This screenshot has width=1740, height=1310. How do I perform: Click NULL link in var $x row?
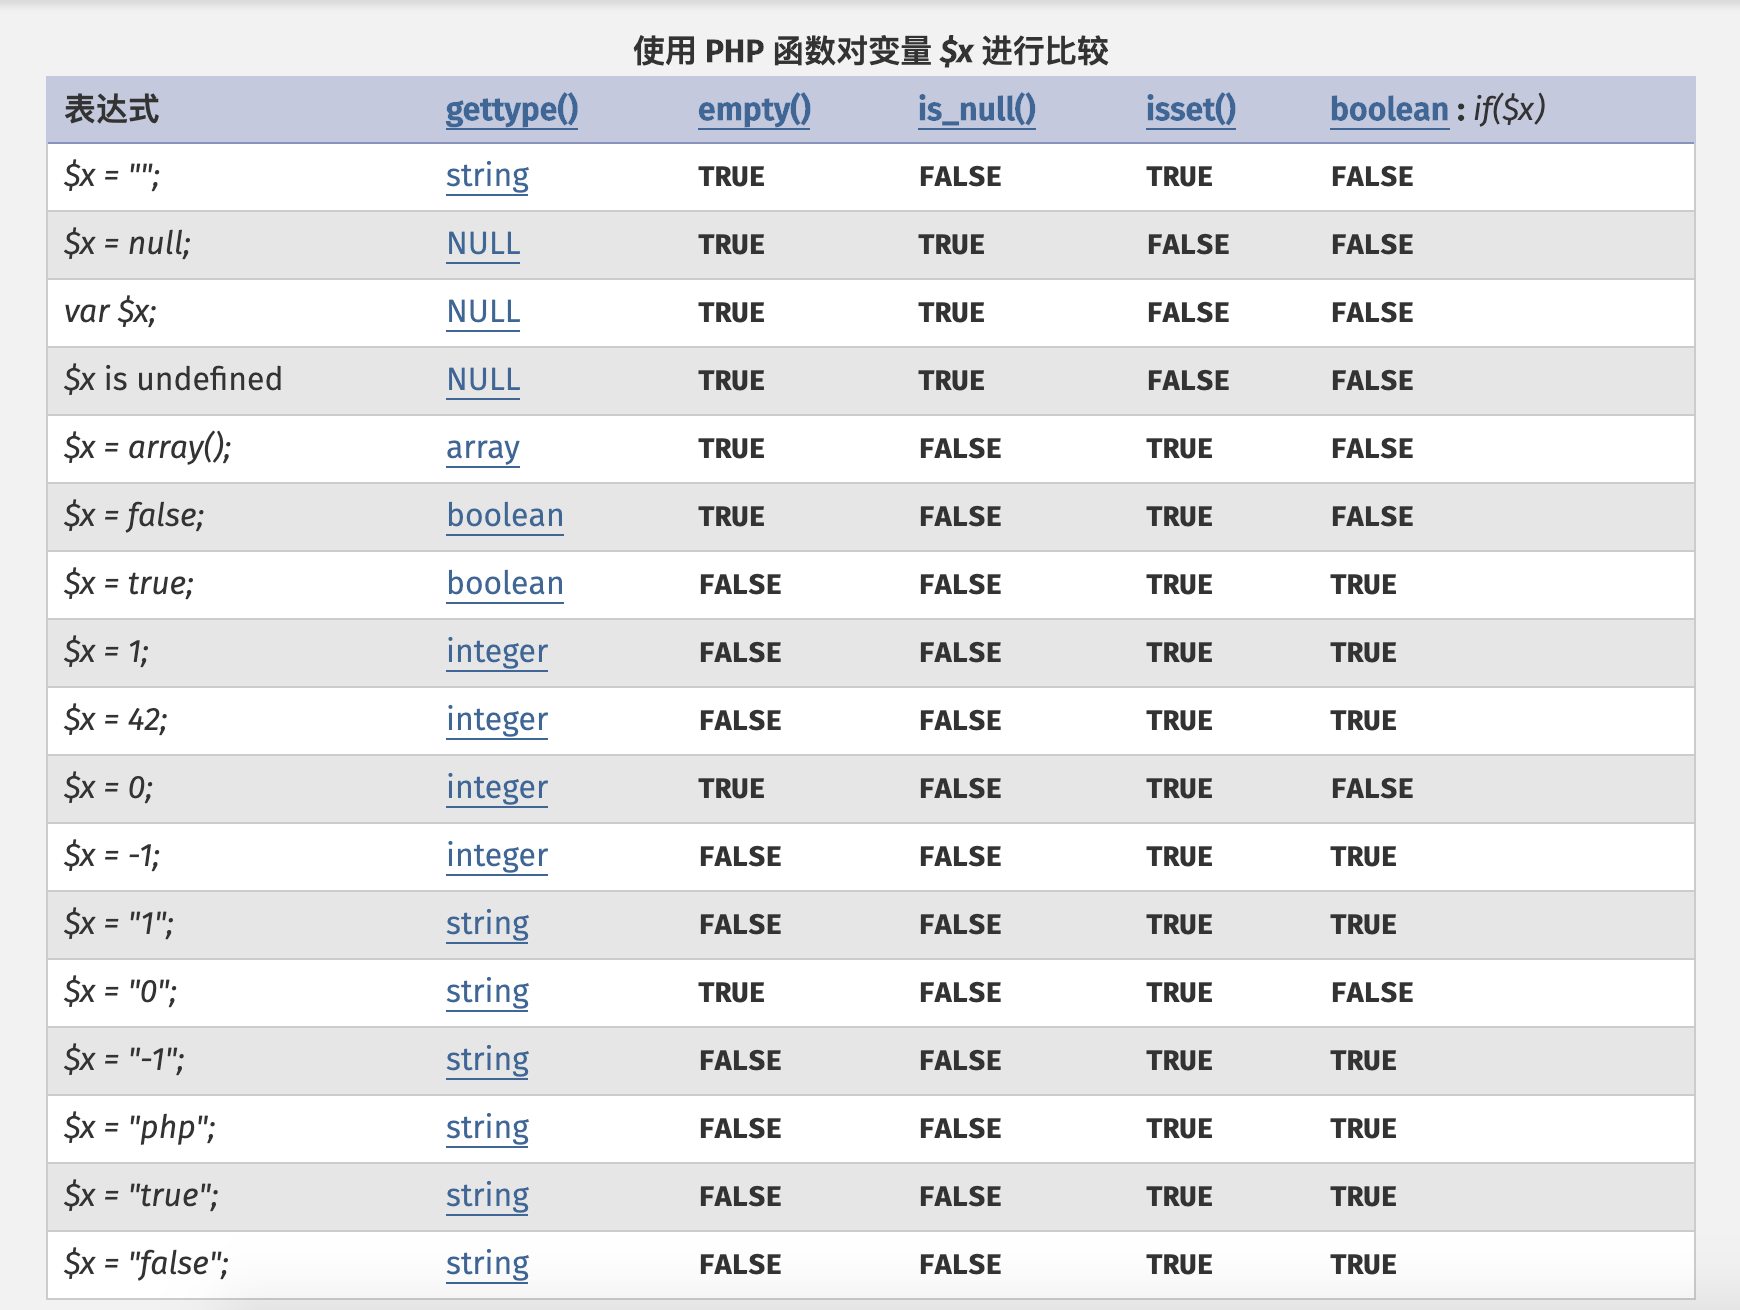tap(483, 312)
